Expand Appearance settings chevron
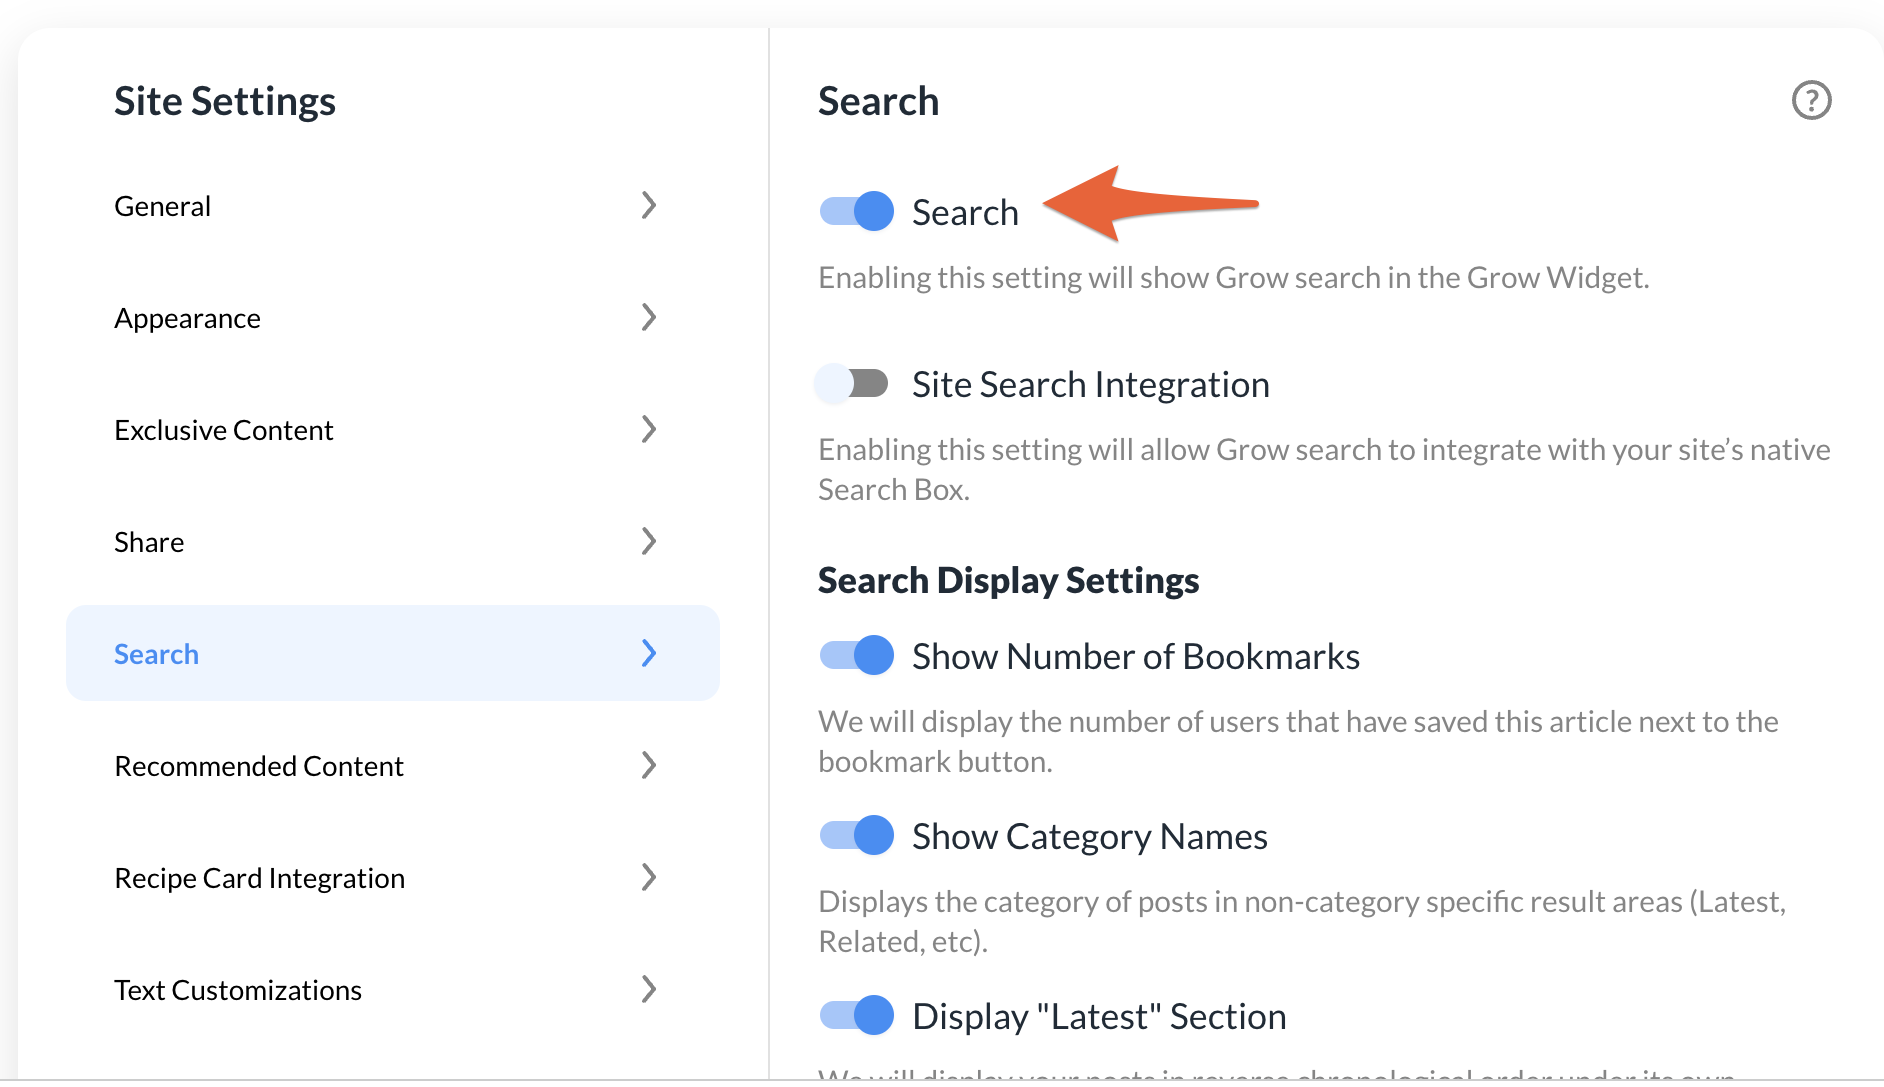1884x1087 pixels. (x=649, y=318)
